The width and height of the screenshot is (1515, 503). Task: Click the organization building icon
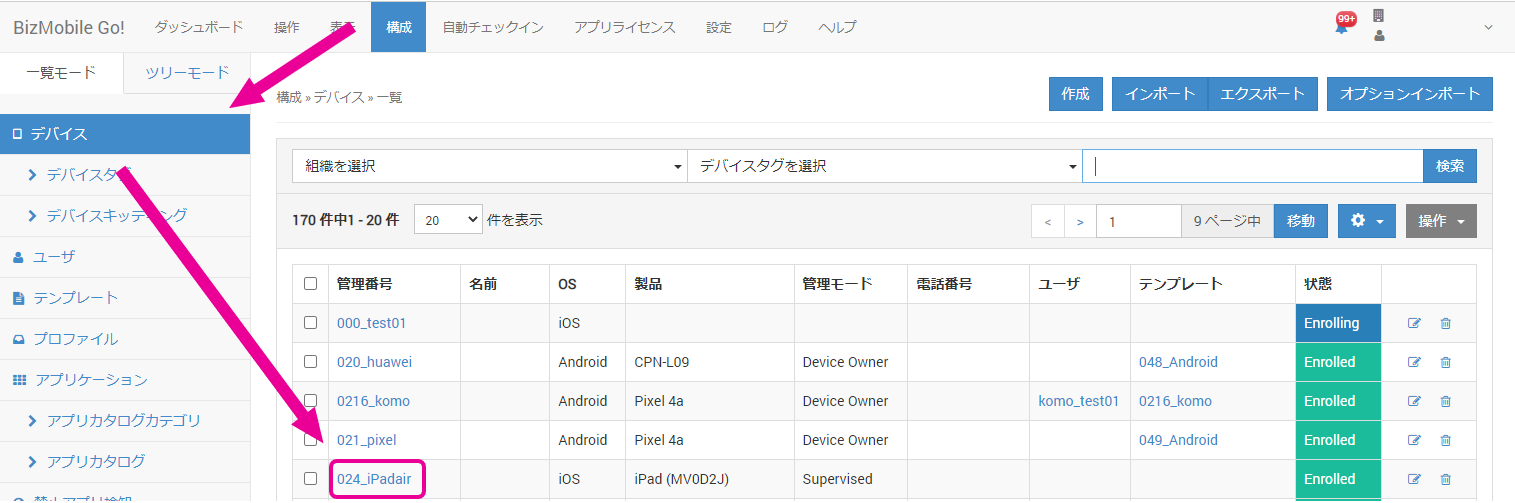1378,16
